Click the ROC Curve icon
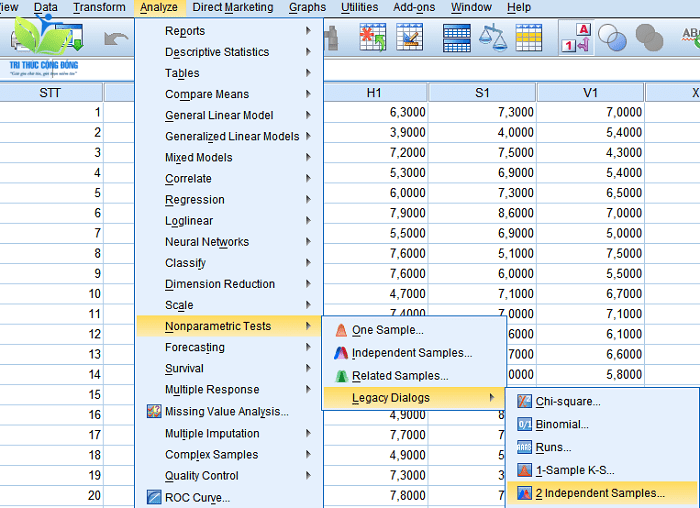 (154, 497)
